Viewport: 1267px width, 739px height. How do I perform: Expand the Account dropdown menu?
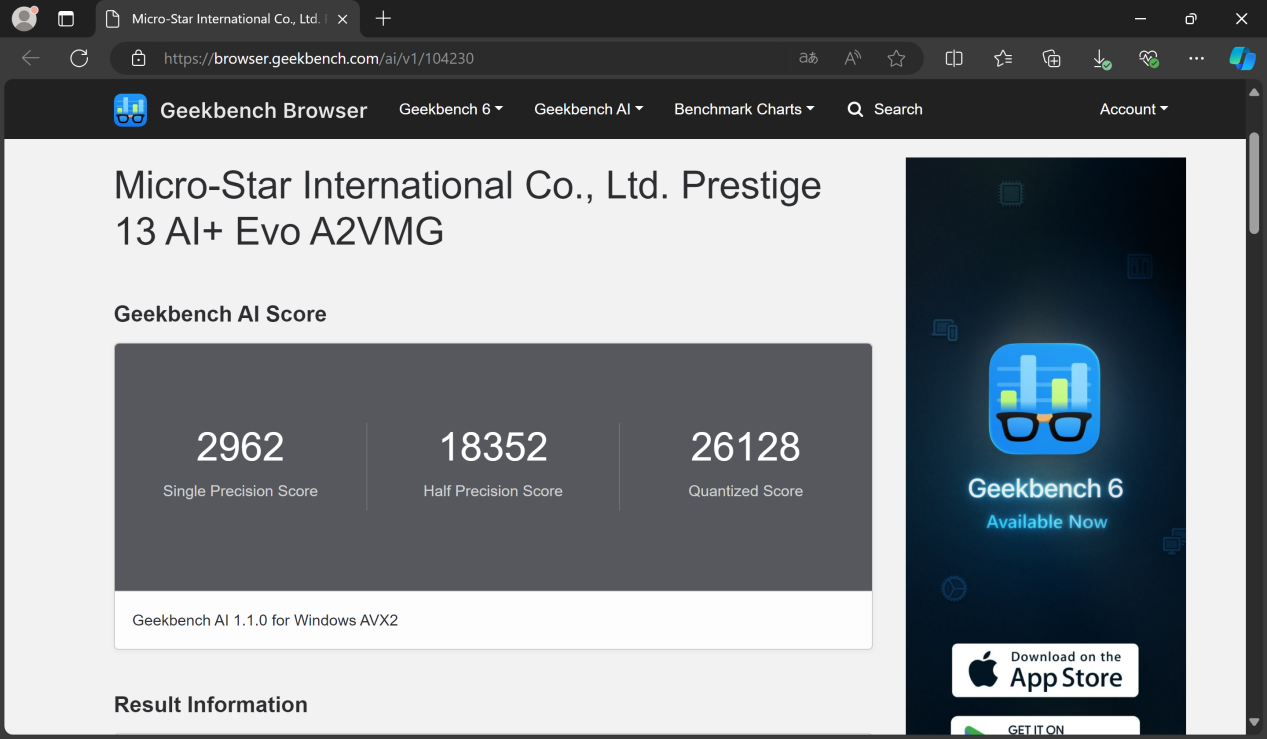tap(1133, 109)
